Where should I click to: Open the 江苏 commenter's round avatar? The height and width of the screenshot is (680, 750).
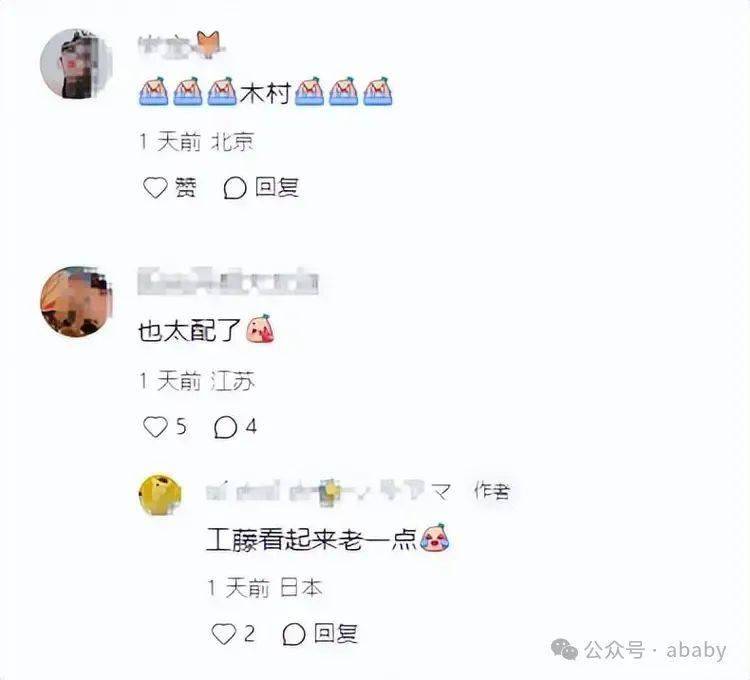[76, 302]
